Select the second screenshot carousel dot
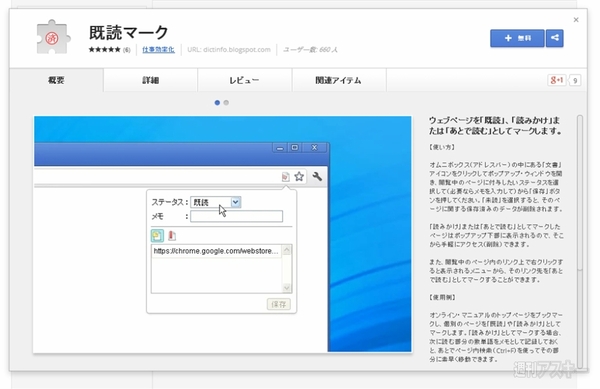This screenshot has height=389, width=600. pyautogui.click(x=226, y=103)
